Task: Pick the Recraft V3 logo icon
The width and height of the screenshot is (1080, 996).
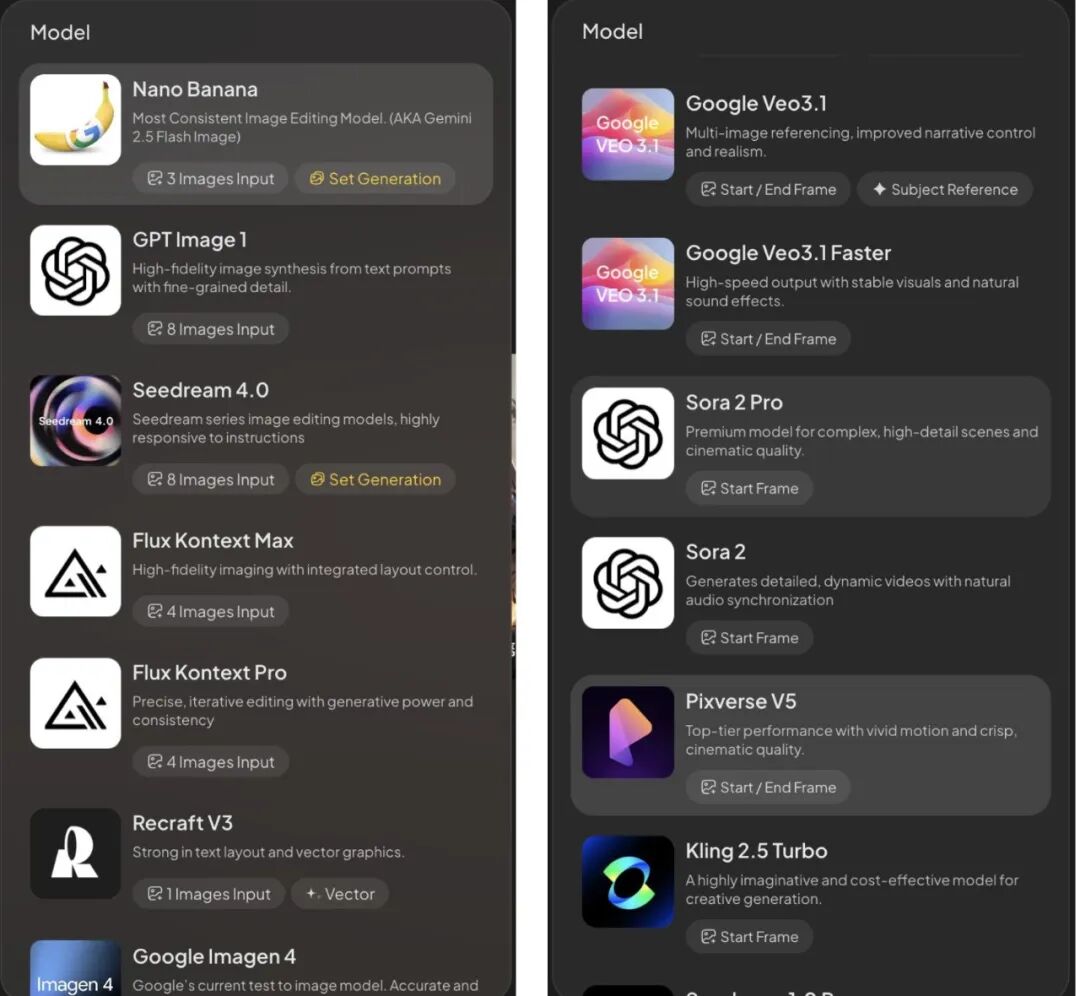Action: (x=75, y=853)
